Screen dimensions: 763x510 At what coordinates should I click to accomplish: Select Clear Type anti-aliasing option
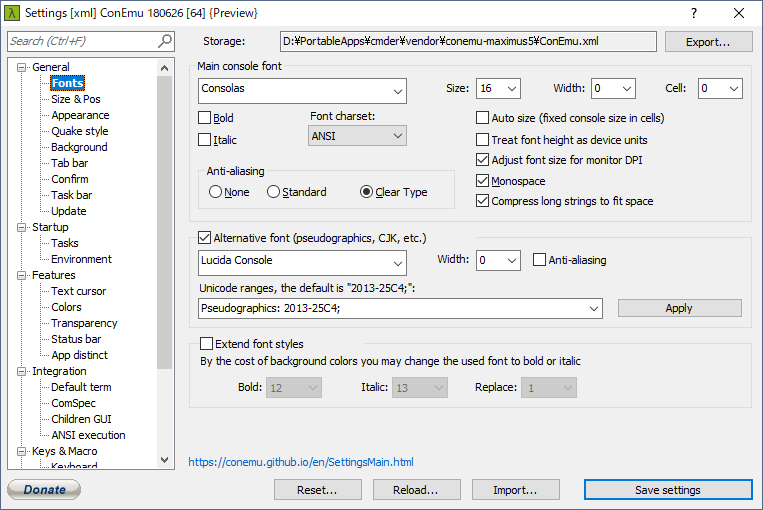point(366,192)
